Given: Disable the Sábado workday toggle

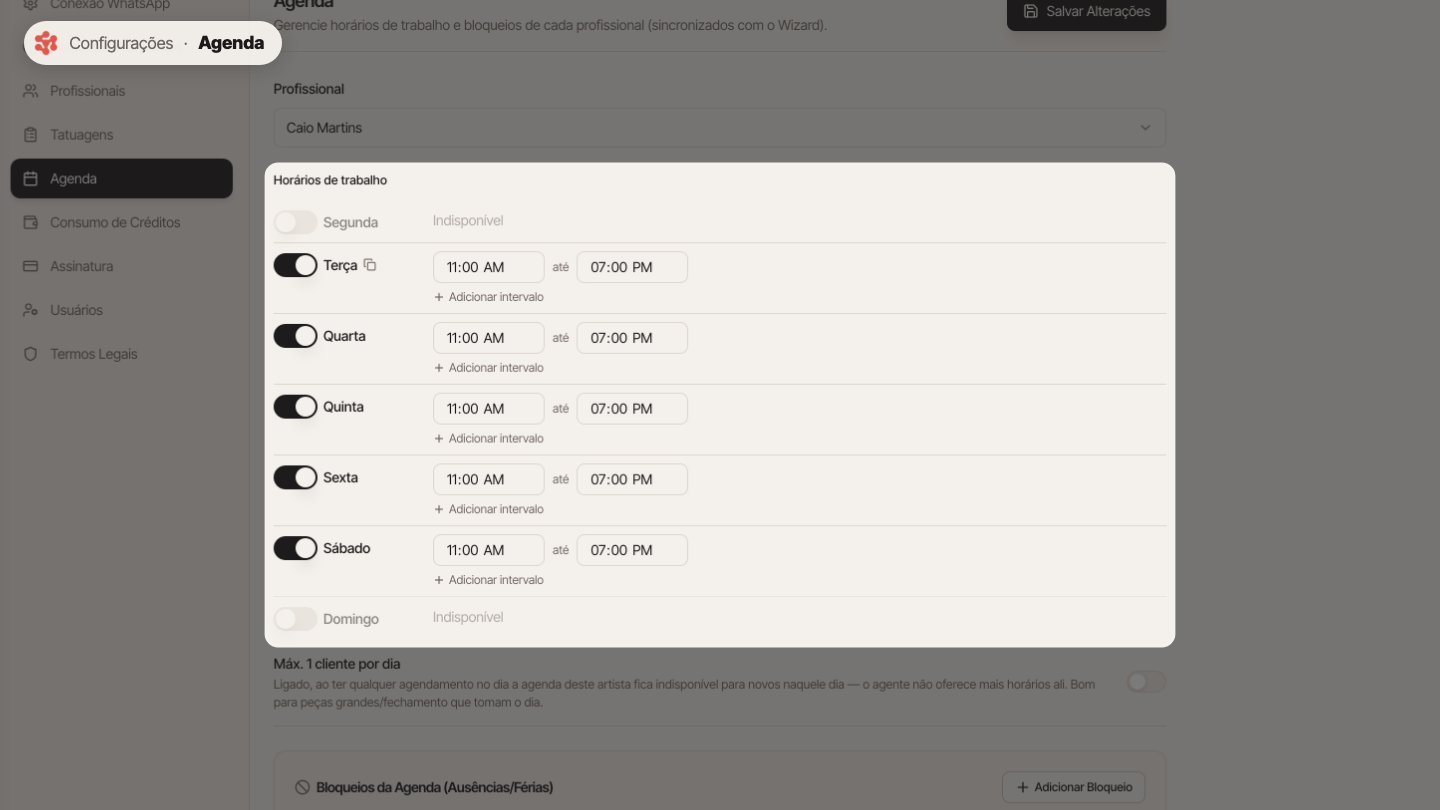Looking at the screenshot, I should pyautogui.click(x=295, y=548).
